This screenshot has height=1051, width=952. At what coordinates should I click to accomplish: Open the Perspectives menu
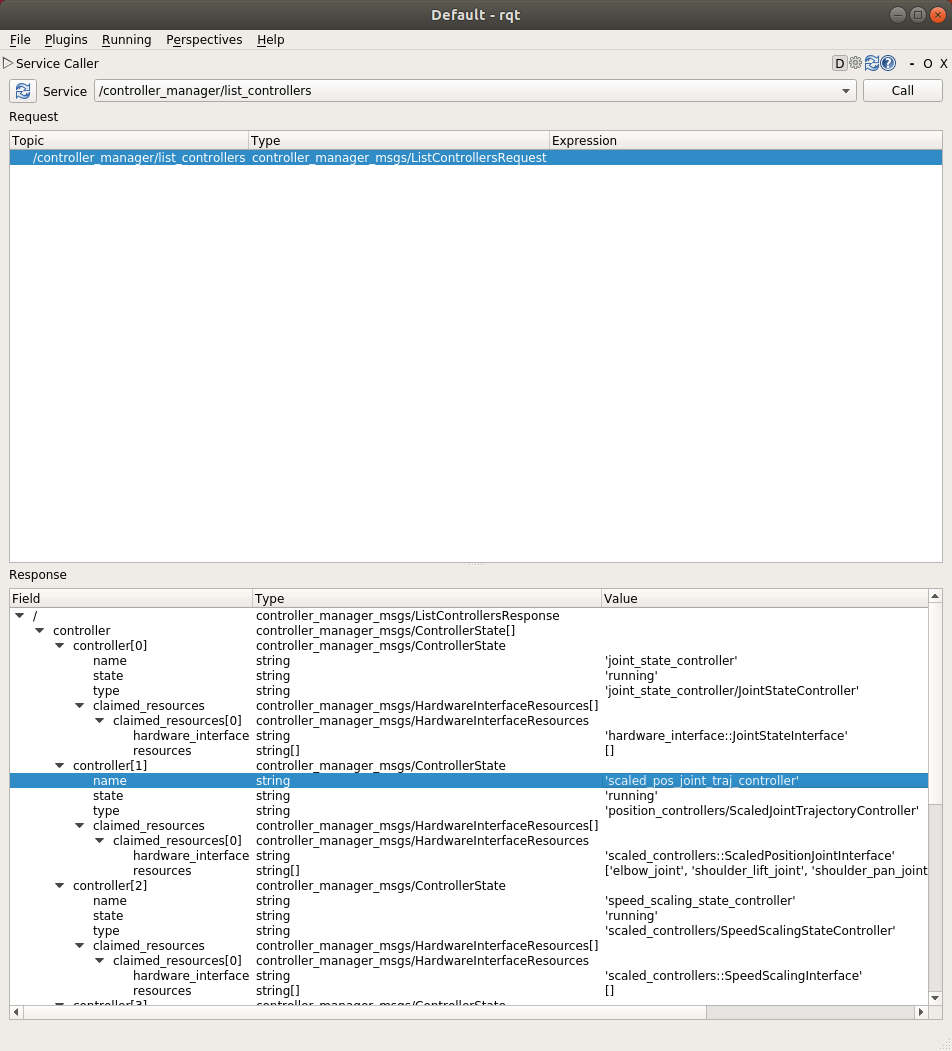[x=204, y=40]
